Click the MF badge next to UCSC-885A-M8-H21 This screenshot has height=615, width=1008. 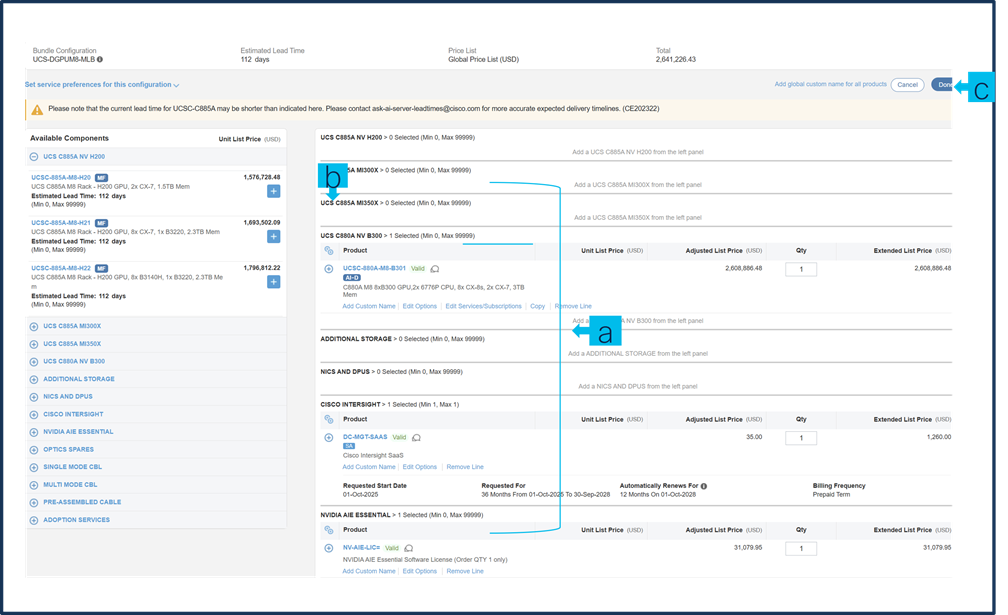pyautogui.click(x=102, y=223)
